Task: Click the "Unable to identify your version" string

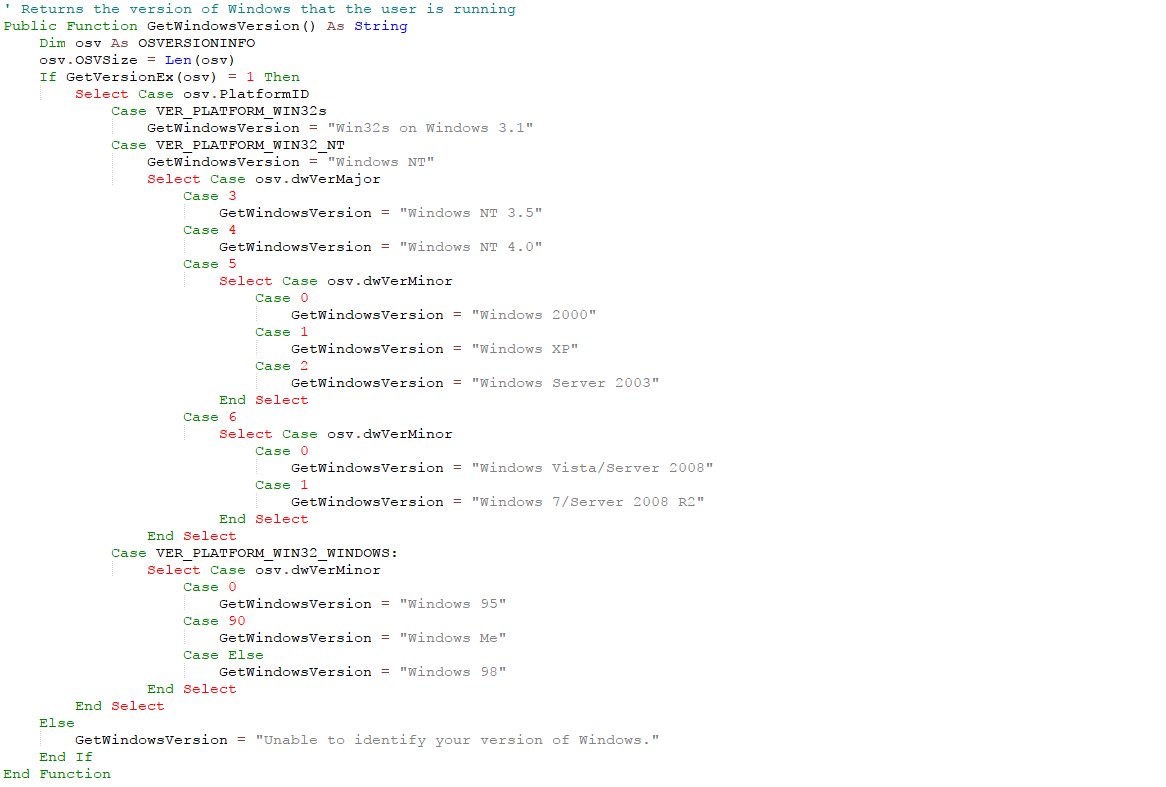Action: 457,740
